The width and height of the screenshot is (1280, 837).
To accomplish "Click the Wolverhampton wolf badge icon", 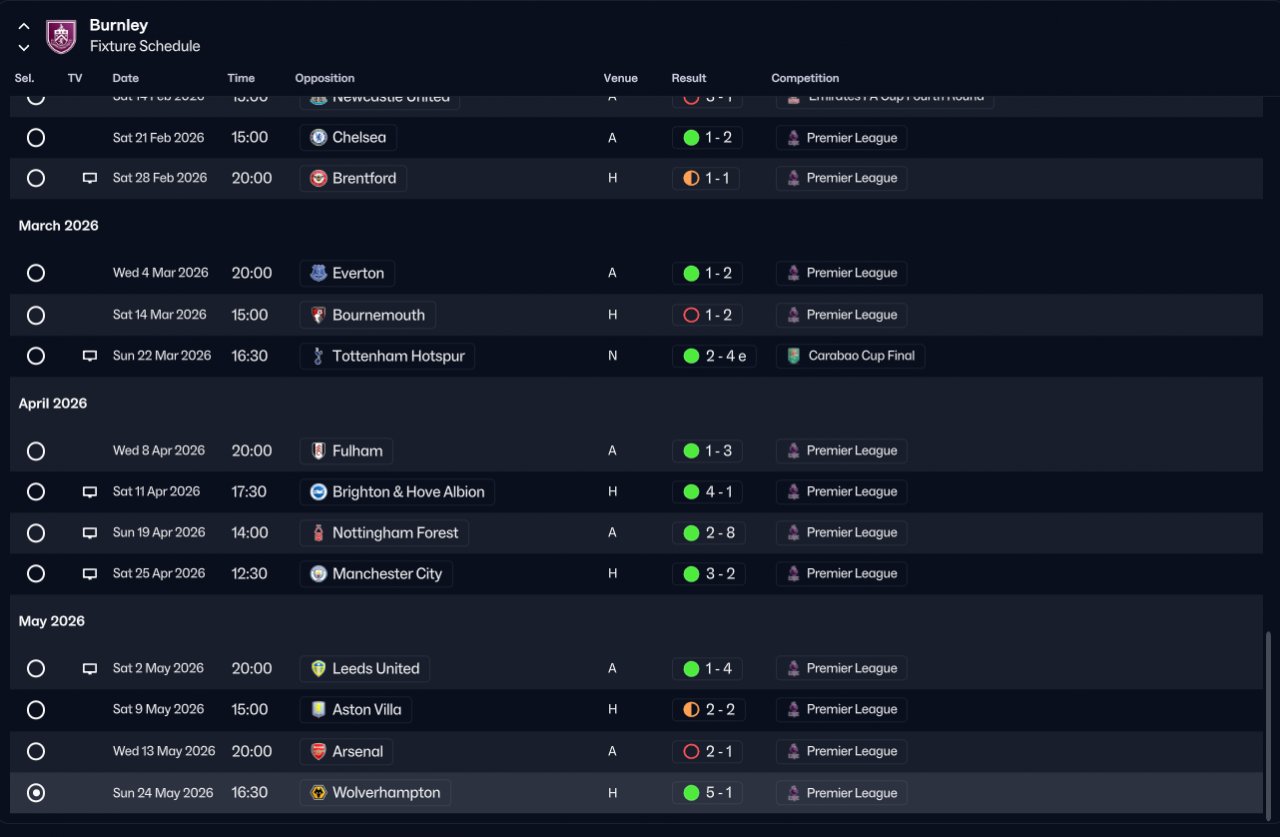I will pyautogui.click(x=318, y=793).
